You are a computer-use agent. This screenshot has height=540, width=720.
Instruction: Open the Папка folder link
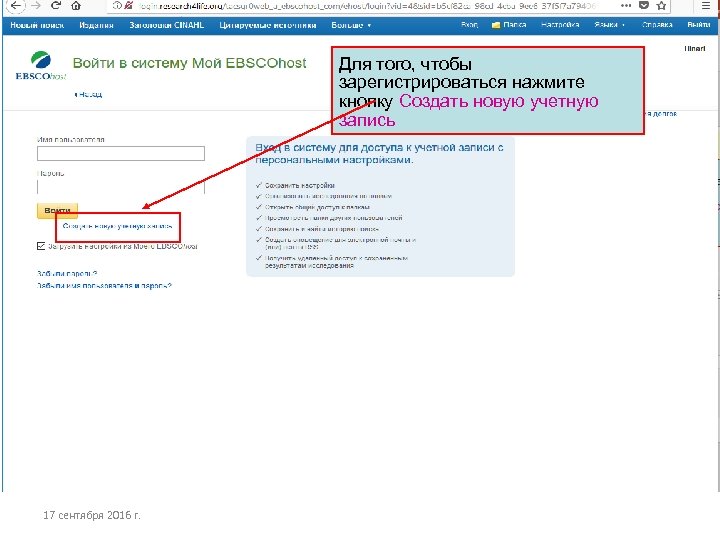click(509, 25)
